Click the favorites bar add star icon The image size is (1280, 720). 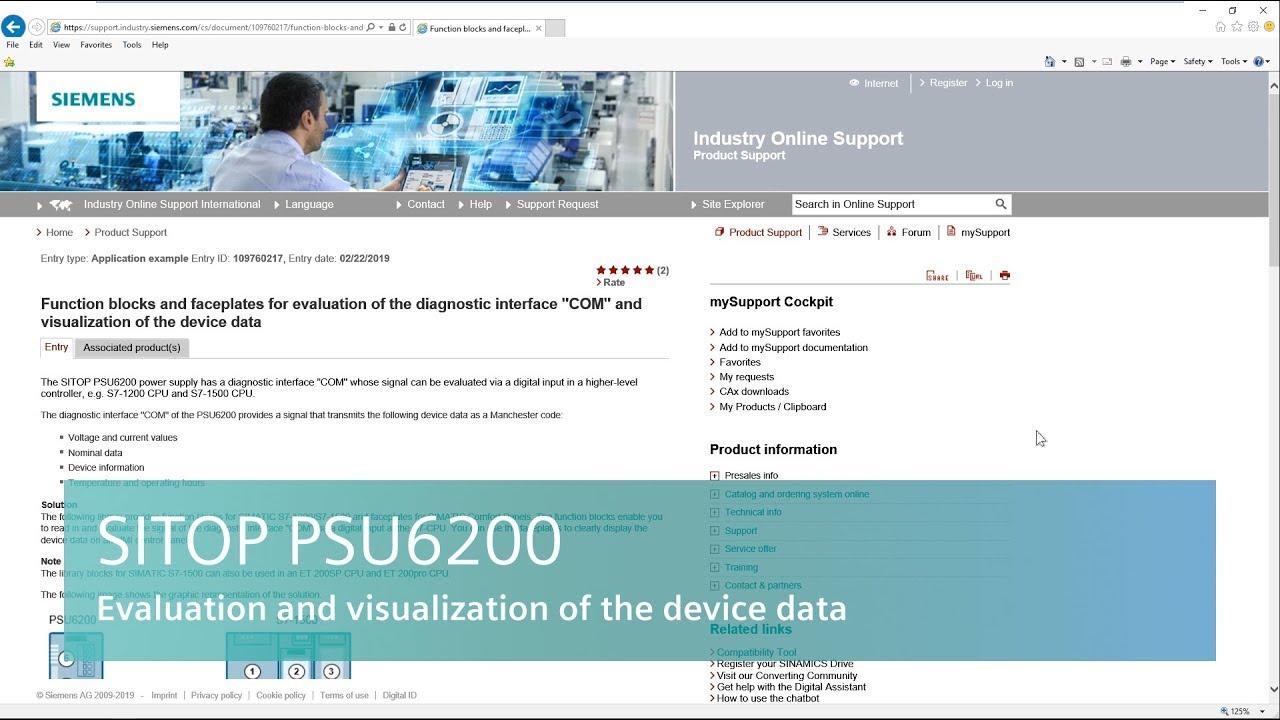click(x=10, y=62)
